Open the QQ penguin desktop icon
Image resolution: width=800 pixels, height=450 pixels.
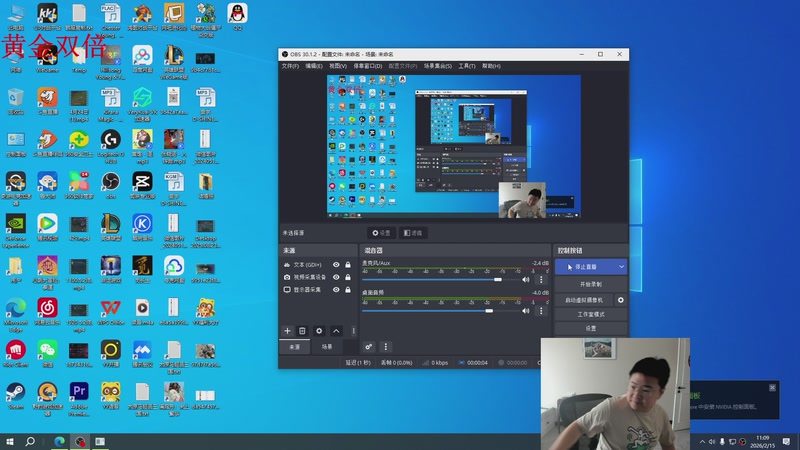click(x=237, y=16)
